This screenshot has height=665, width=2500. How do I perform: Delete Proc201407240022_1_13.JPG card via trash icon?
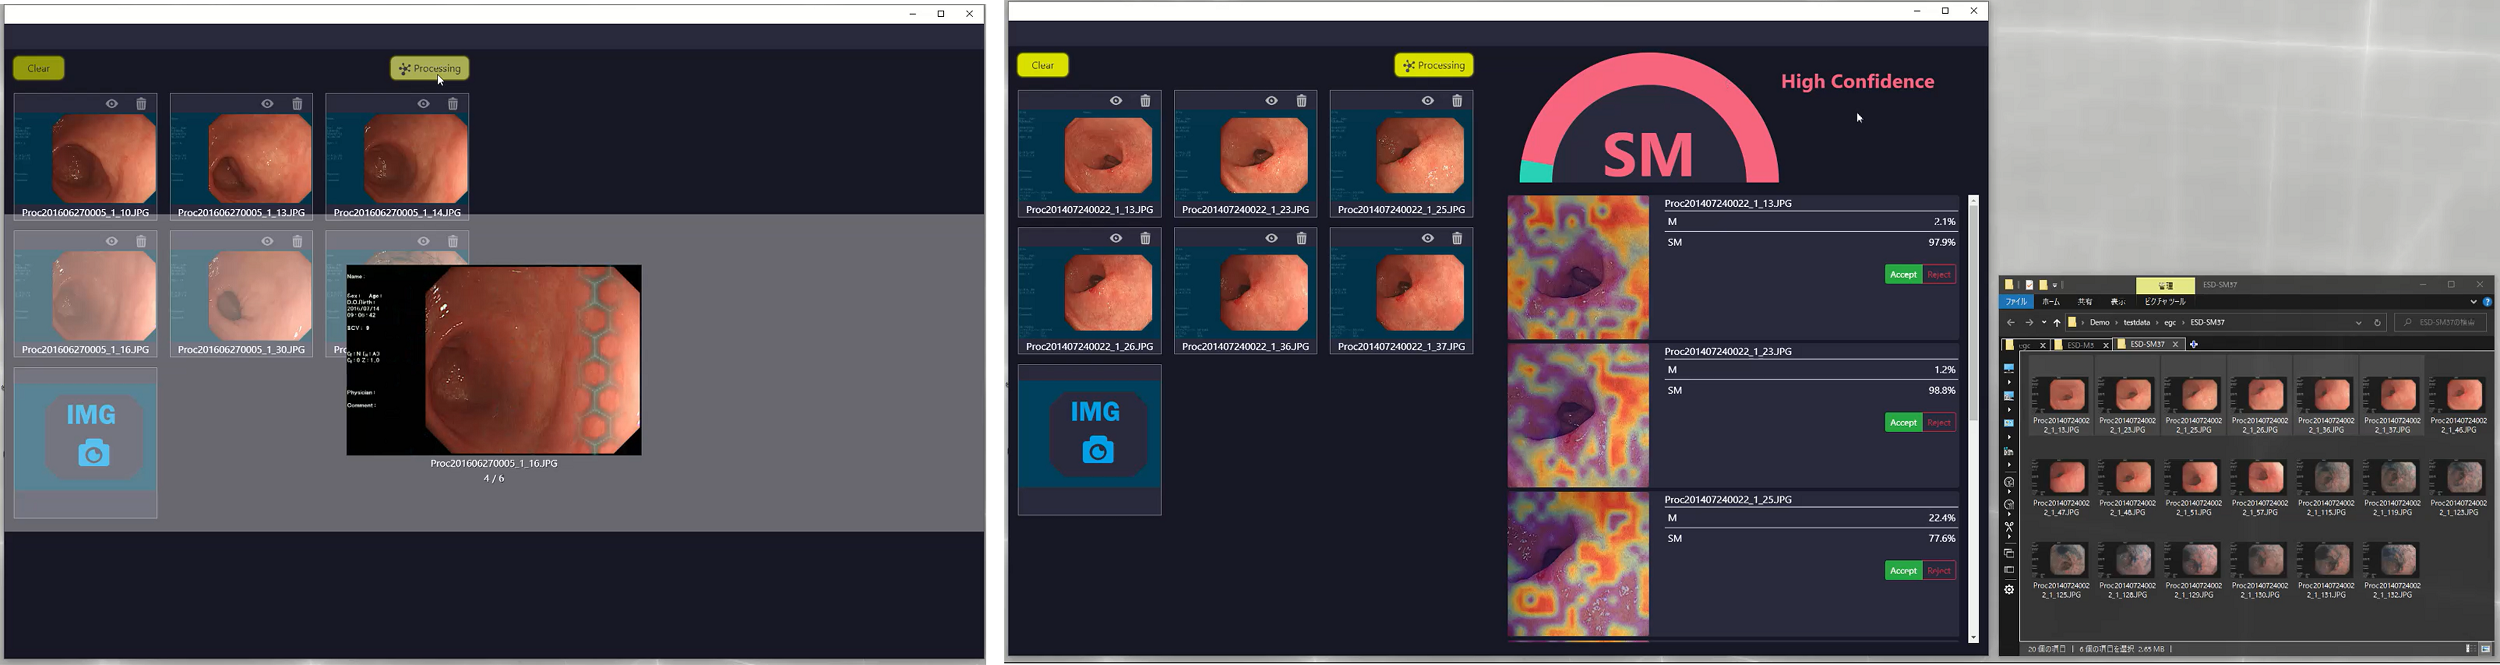[1145, 101]
